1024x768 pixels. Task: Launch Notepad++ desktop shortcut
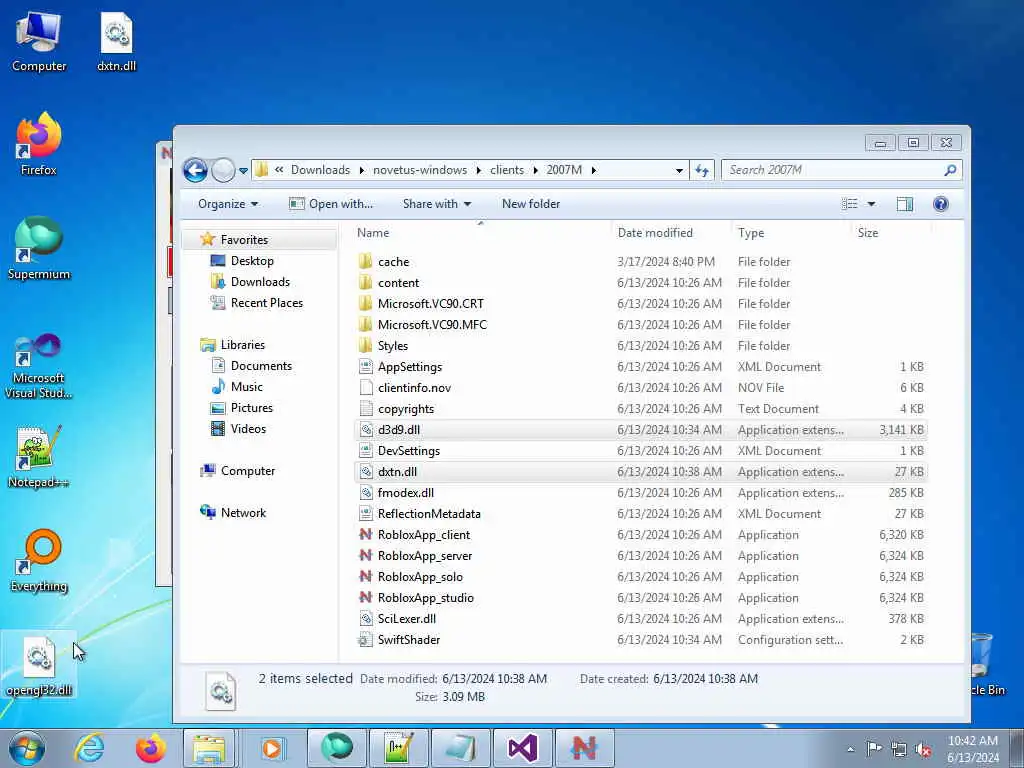click(x=39, y=456)
